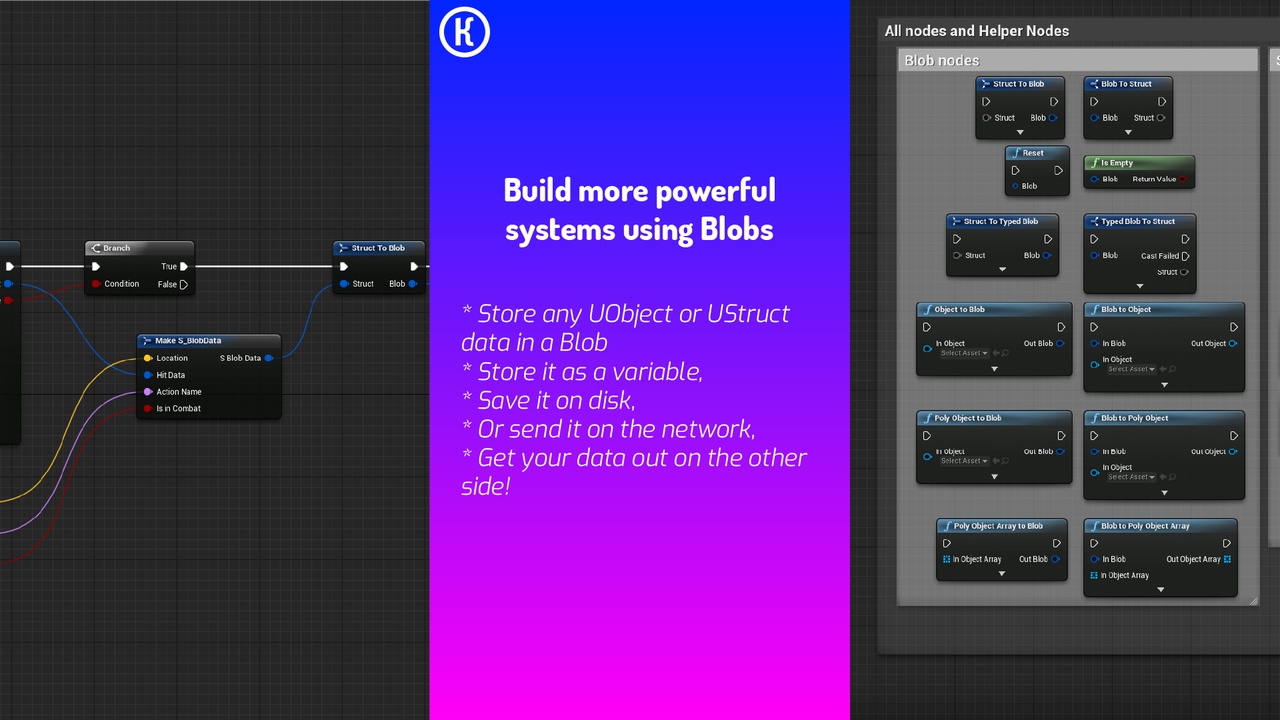Click the Blob pin on the Reset node
The width and height of the screenshot is (1280, 720).
pos(1016,186)
